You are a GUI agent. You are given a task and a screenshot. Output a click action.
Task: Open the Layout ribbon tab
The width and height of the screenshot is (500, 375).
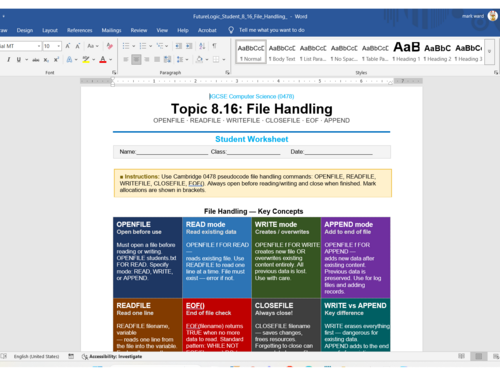click(50, 30)
